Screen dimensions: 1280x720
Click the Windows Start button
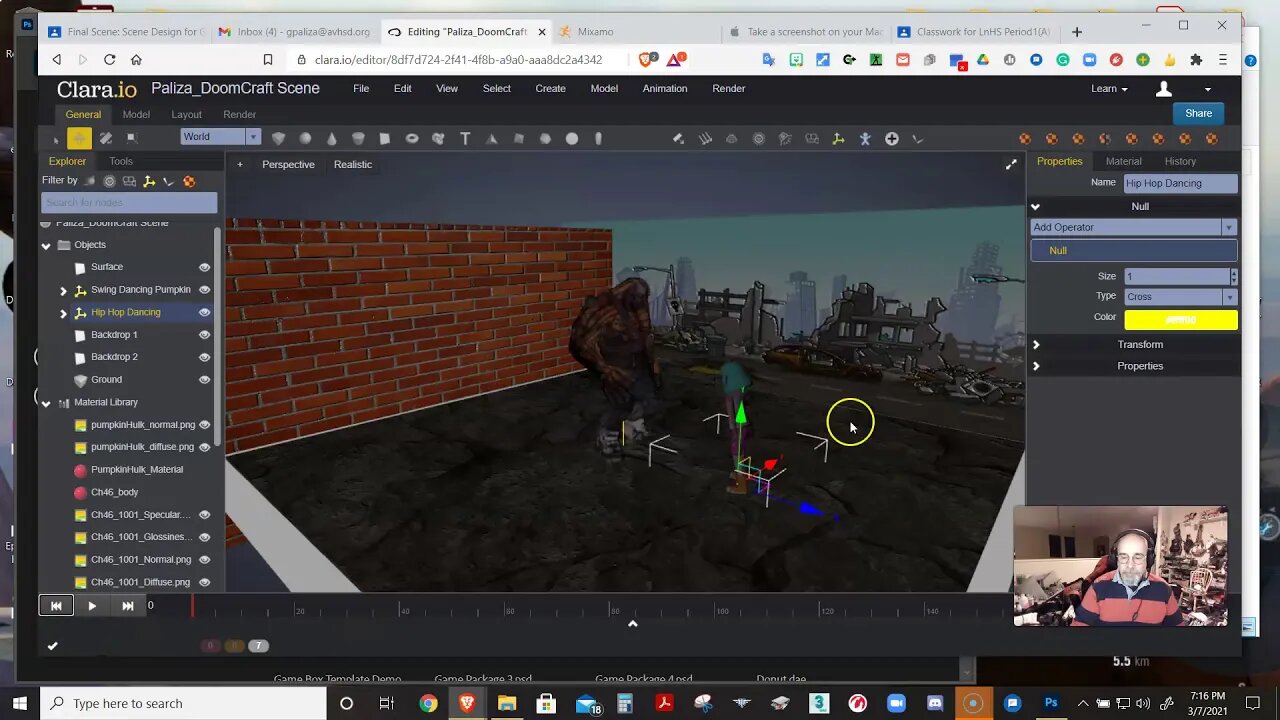pos(20,703)
